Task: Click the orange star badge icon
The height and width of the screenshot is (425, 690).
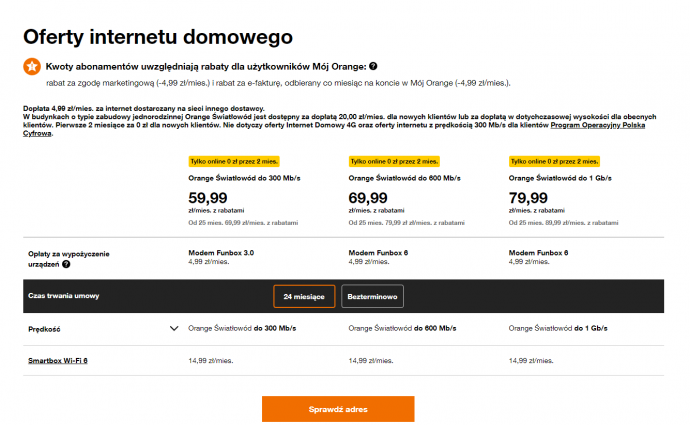Action: click(x=32, y=66)
